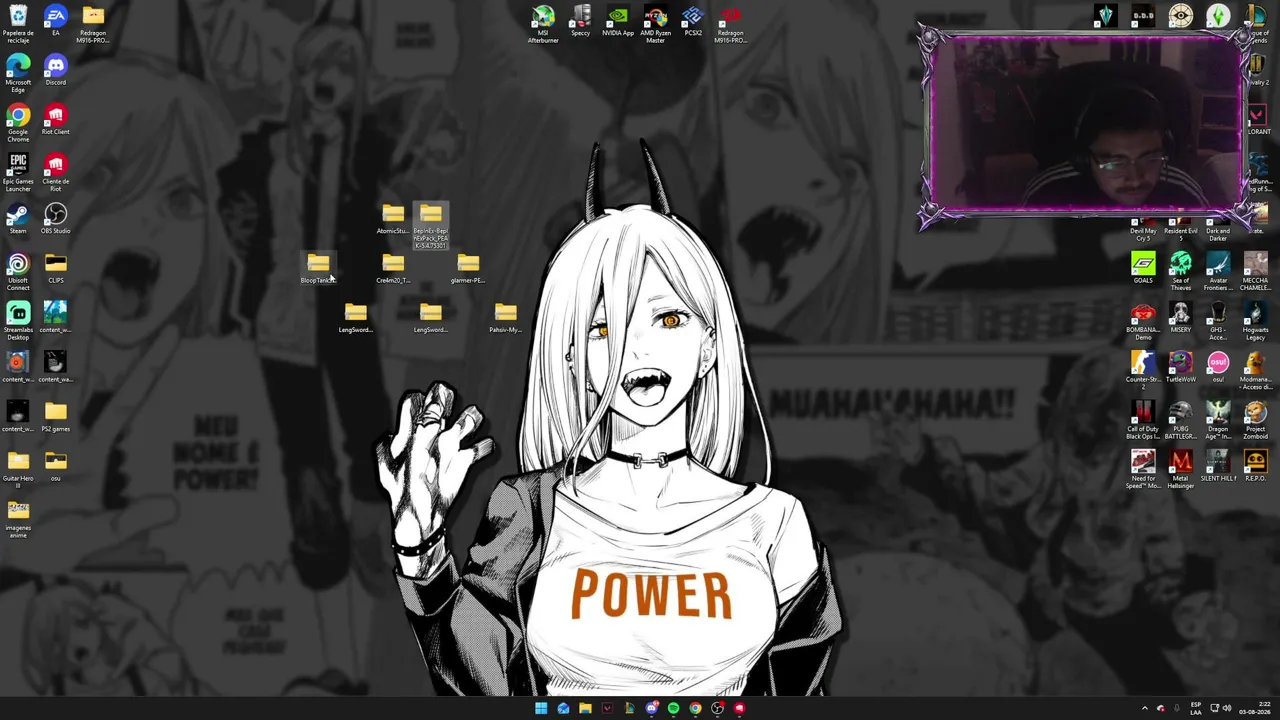Select the Discord desktop shortcut
The width and height of the screenshot is (1280, 720).
(x=55, y=70)
